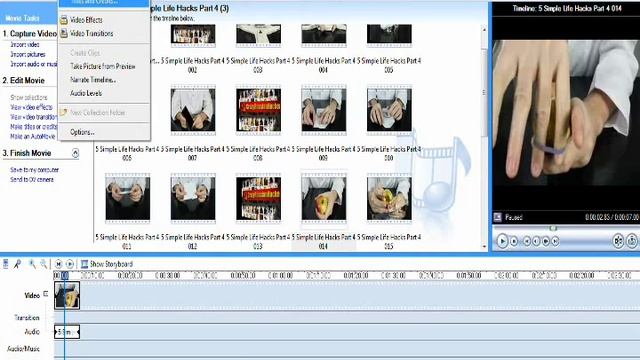Rewind the timeline to the start
The image size is (640, 360).
coord(58,264)
